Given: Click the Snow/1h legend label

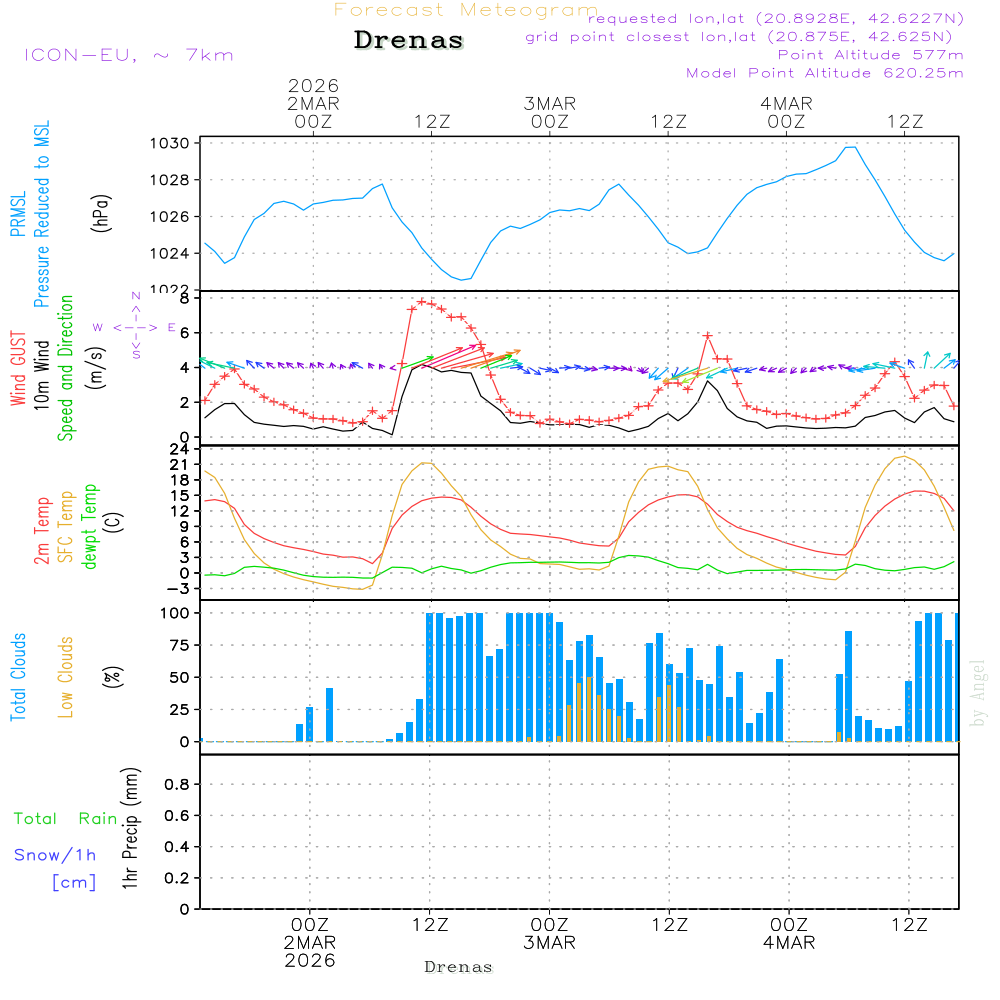Looking at the screenshot, I should click(55, 855).
